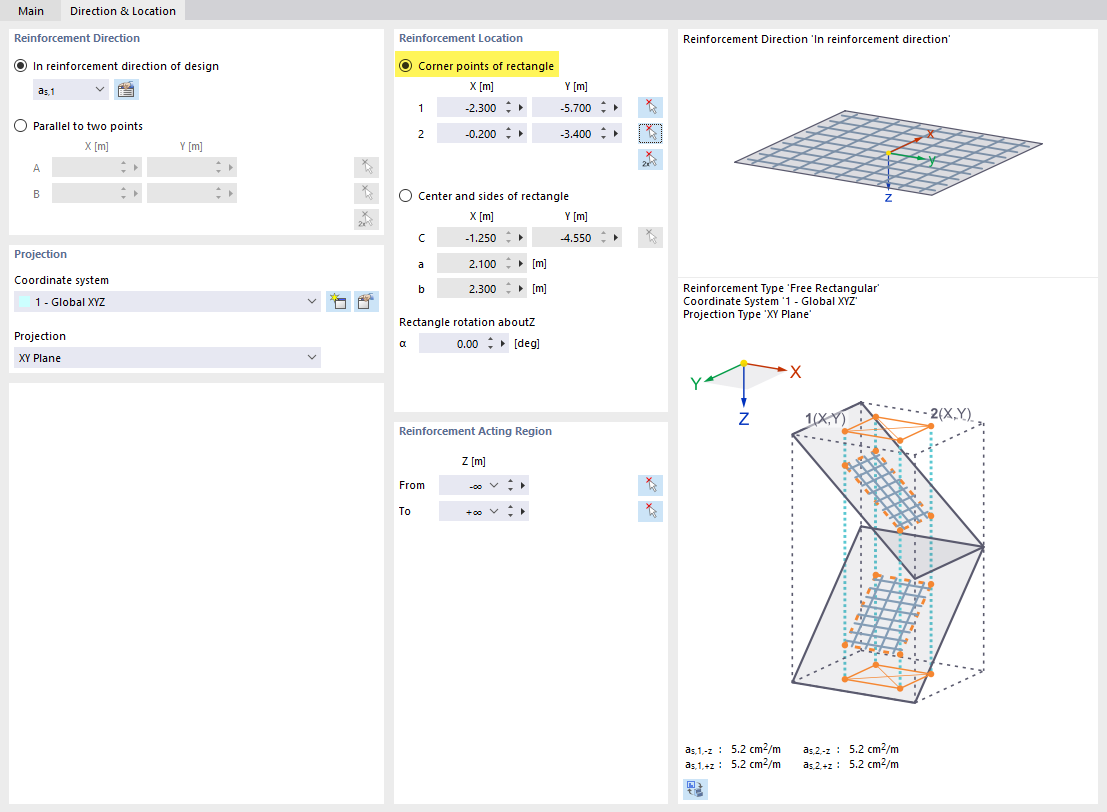Select Parallel to two points option

pyautogui.click(x=21, y=126)
